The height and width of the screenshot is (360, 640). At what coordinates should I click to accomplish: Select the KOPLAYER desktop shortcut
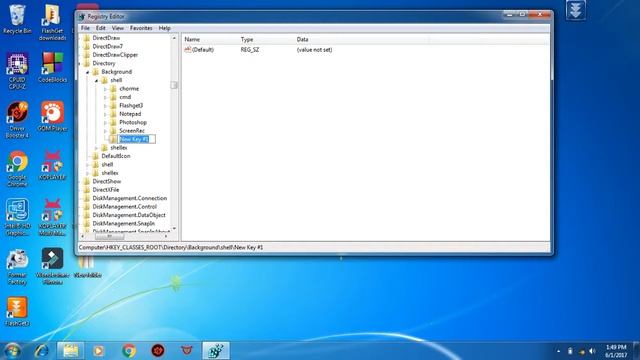(52, 165)
